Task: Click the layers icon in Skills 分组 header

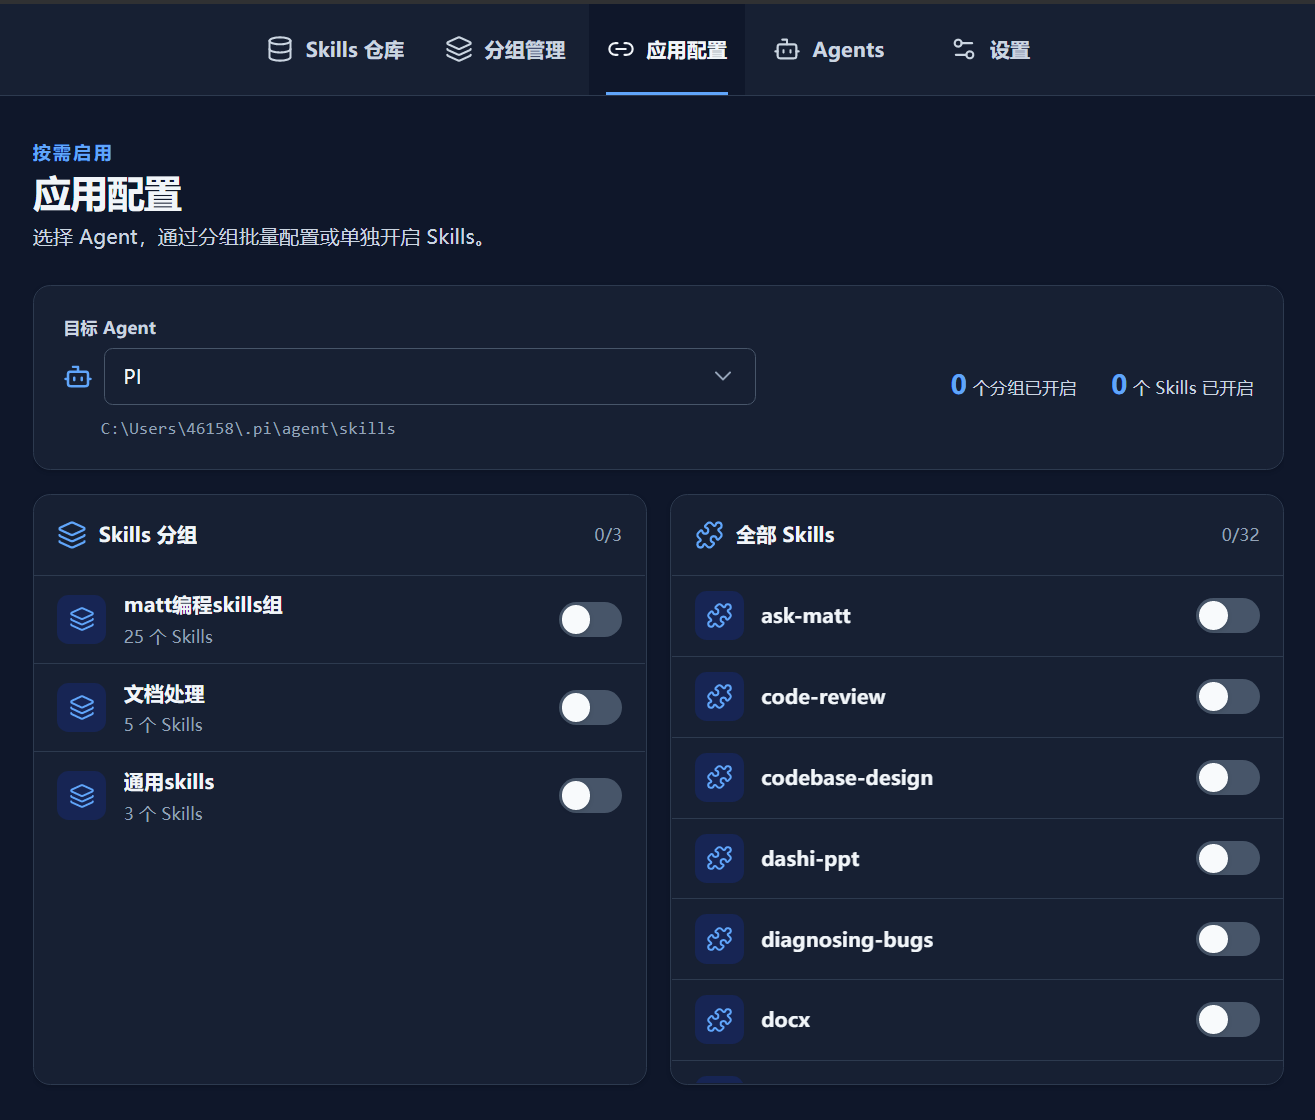Action: [x=72, y=535]
